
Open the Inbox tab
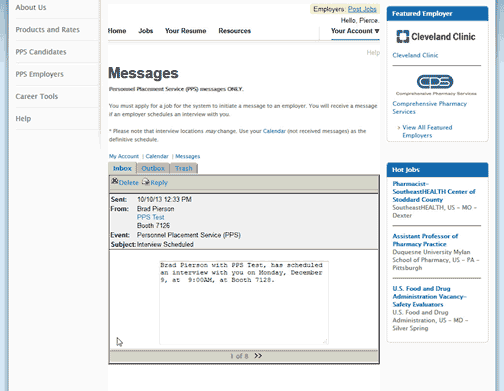(122, 168)
